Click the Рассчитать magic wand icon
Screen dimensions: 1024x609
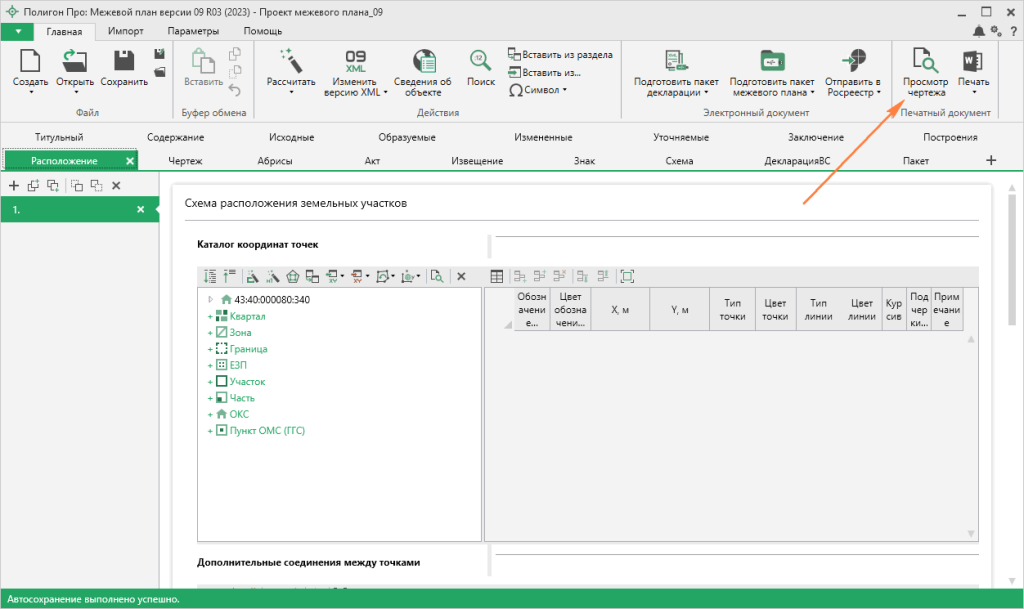(291, 60)
